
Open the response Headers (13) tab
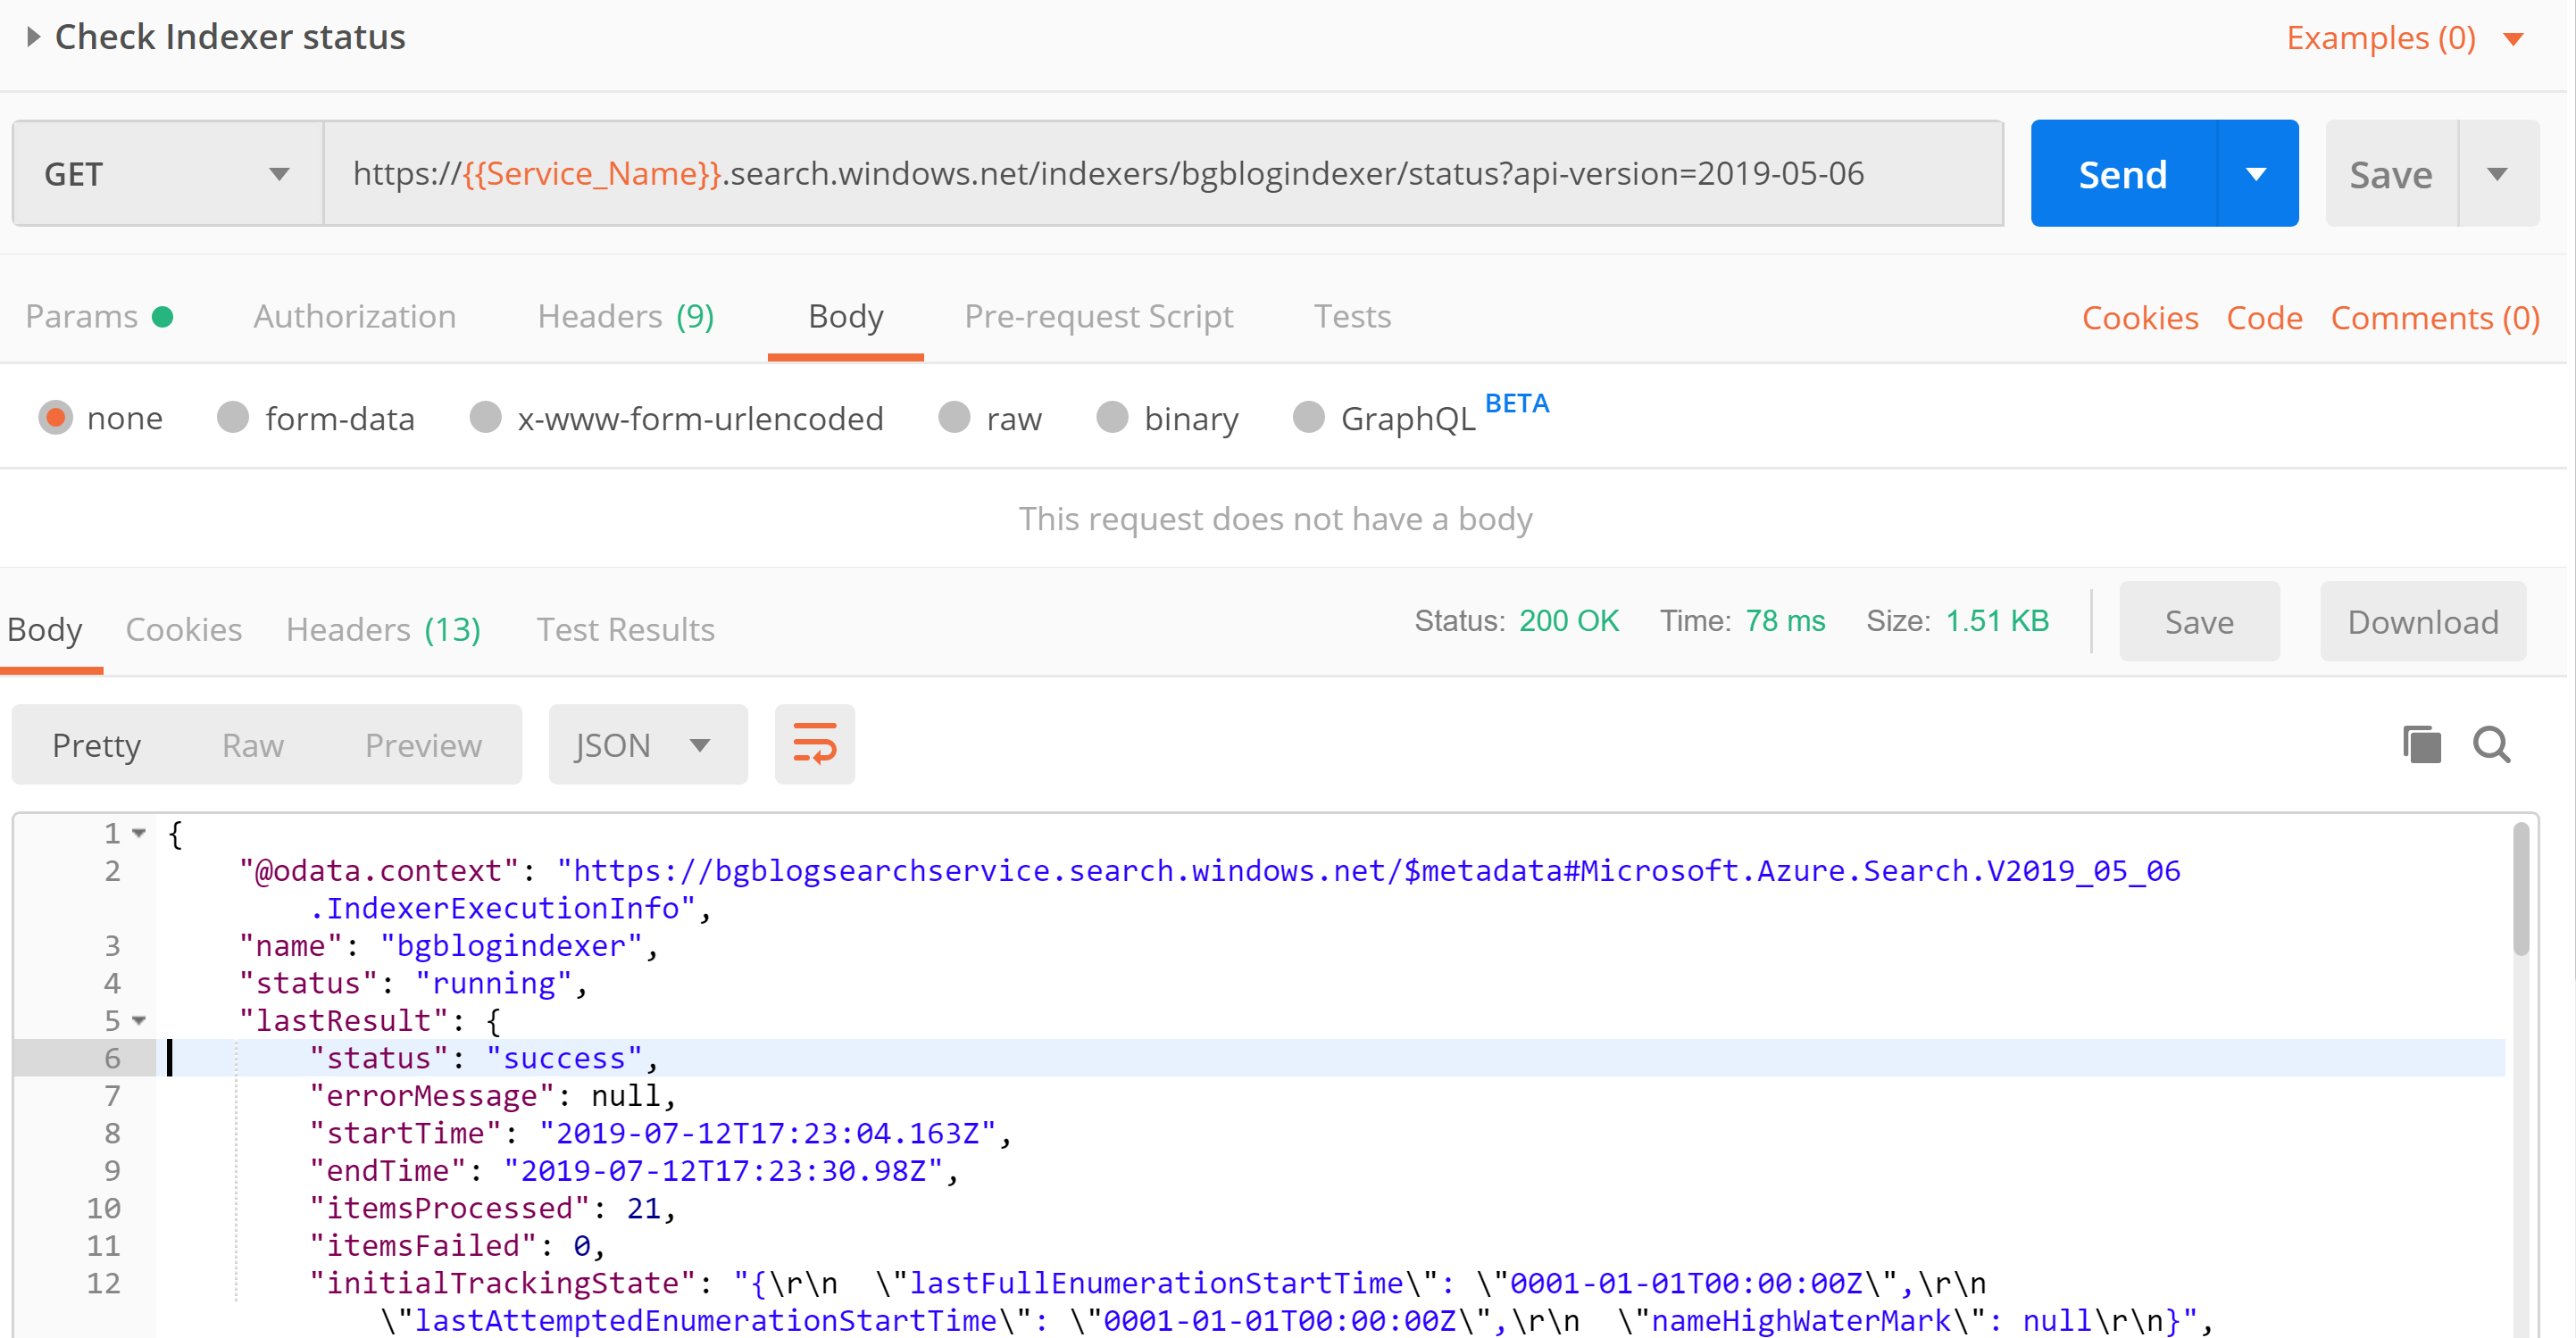pos(383,630)
